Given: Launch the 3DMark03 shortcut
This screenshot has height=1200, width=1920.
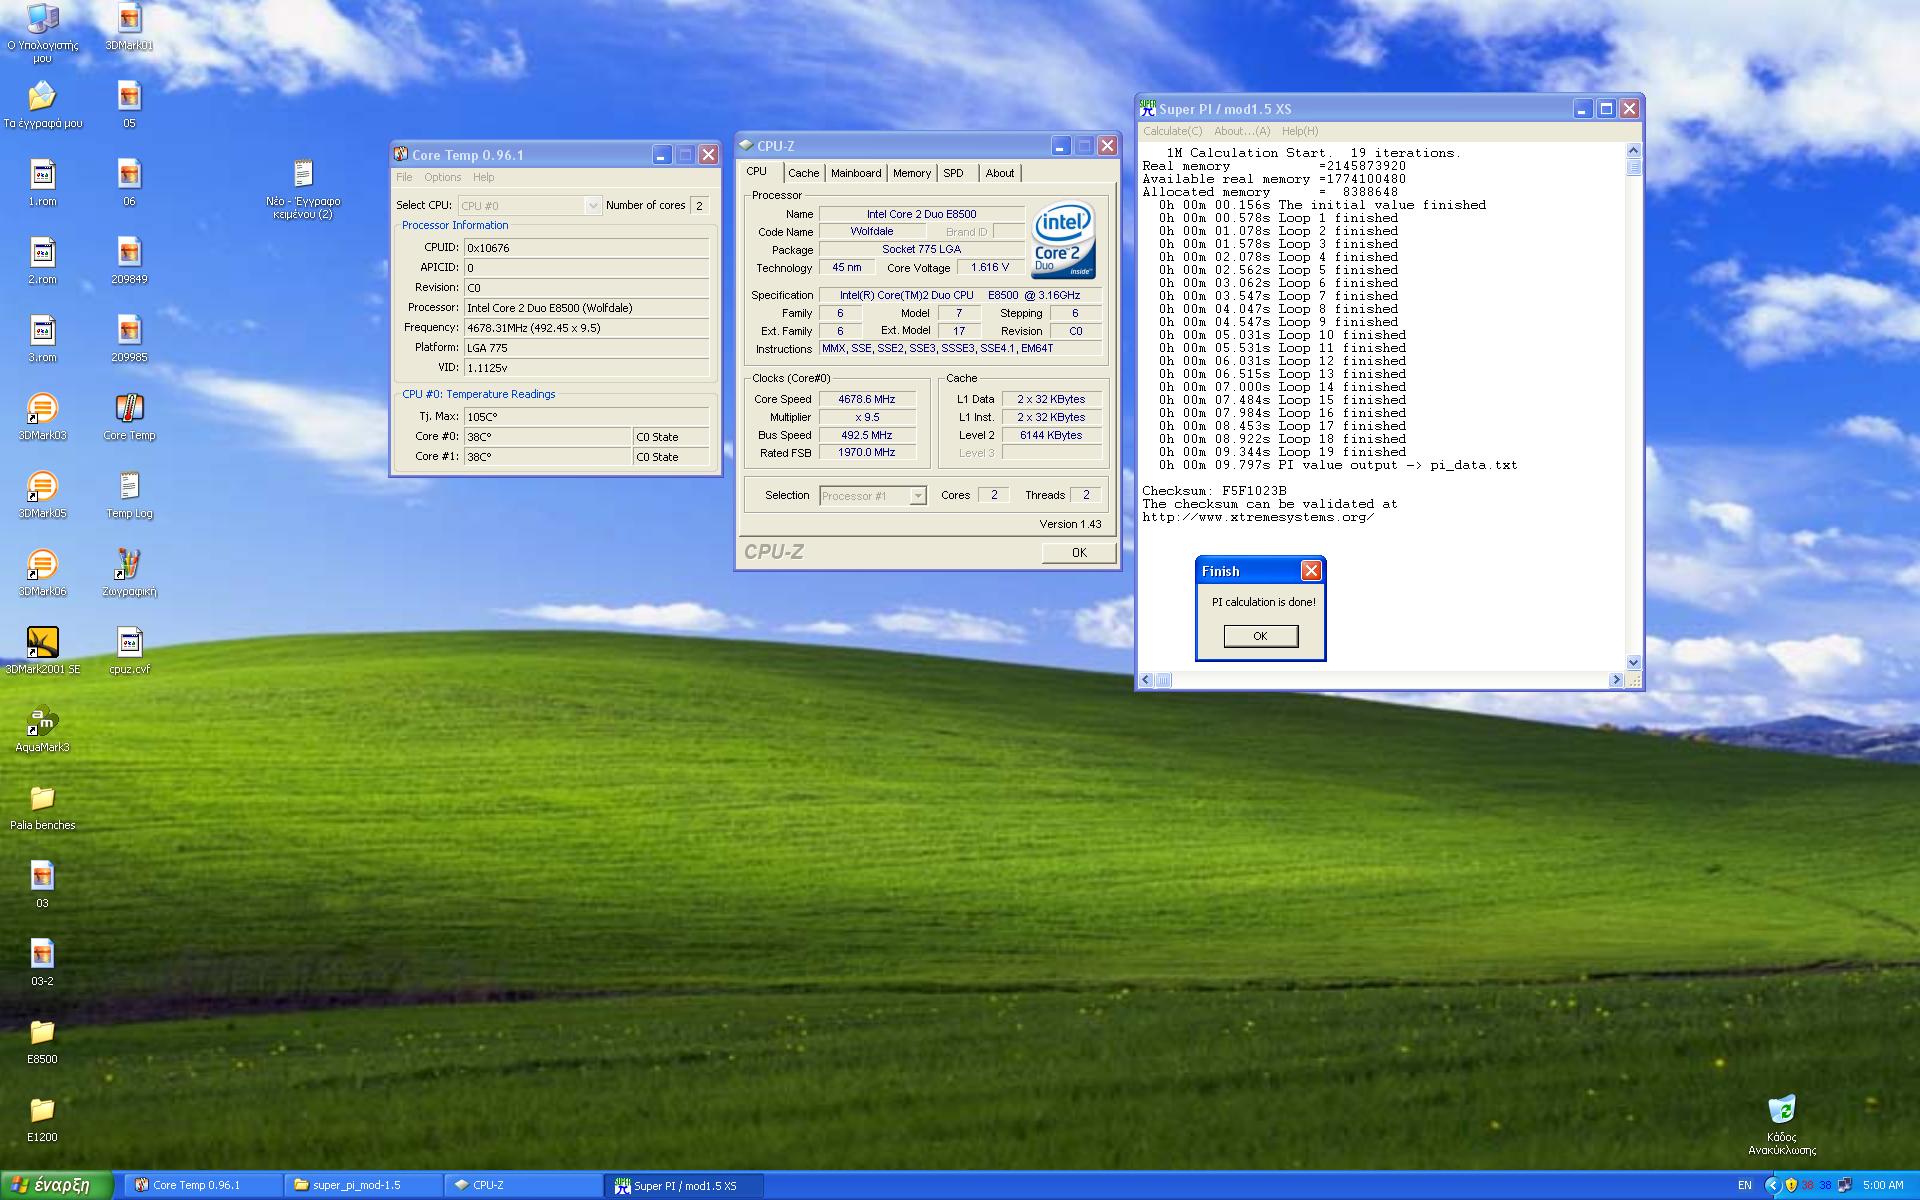Looking at the screenshot, I should pos(42,417).
